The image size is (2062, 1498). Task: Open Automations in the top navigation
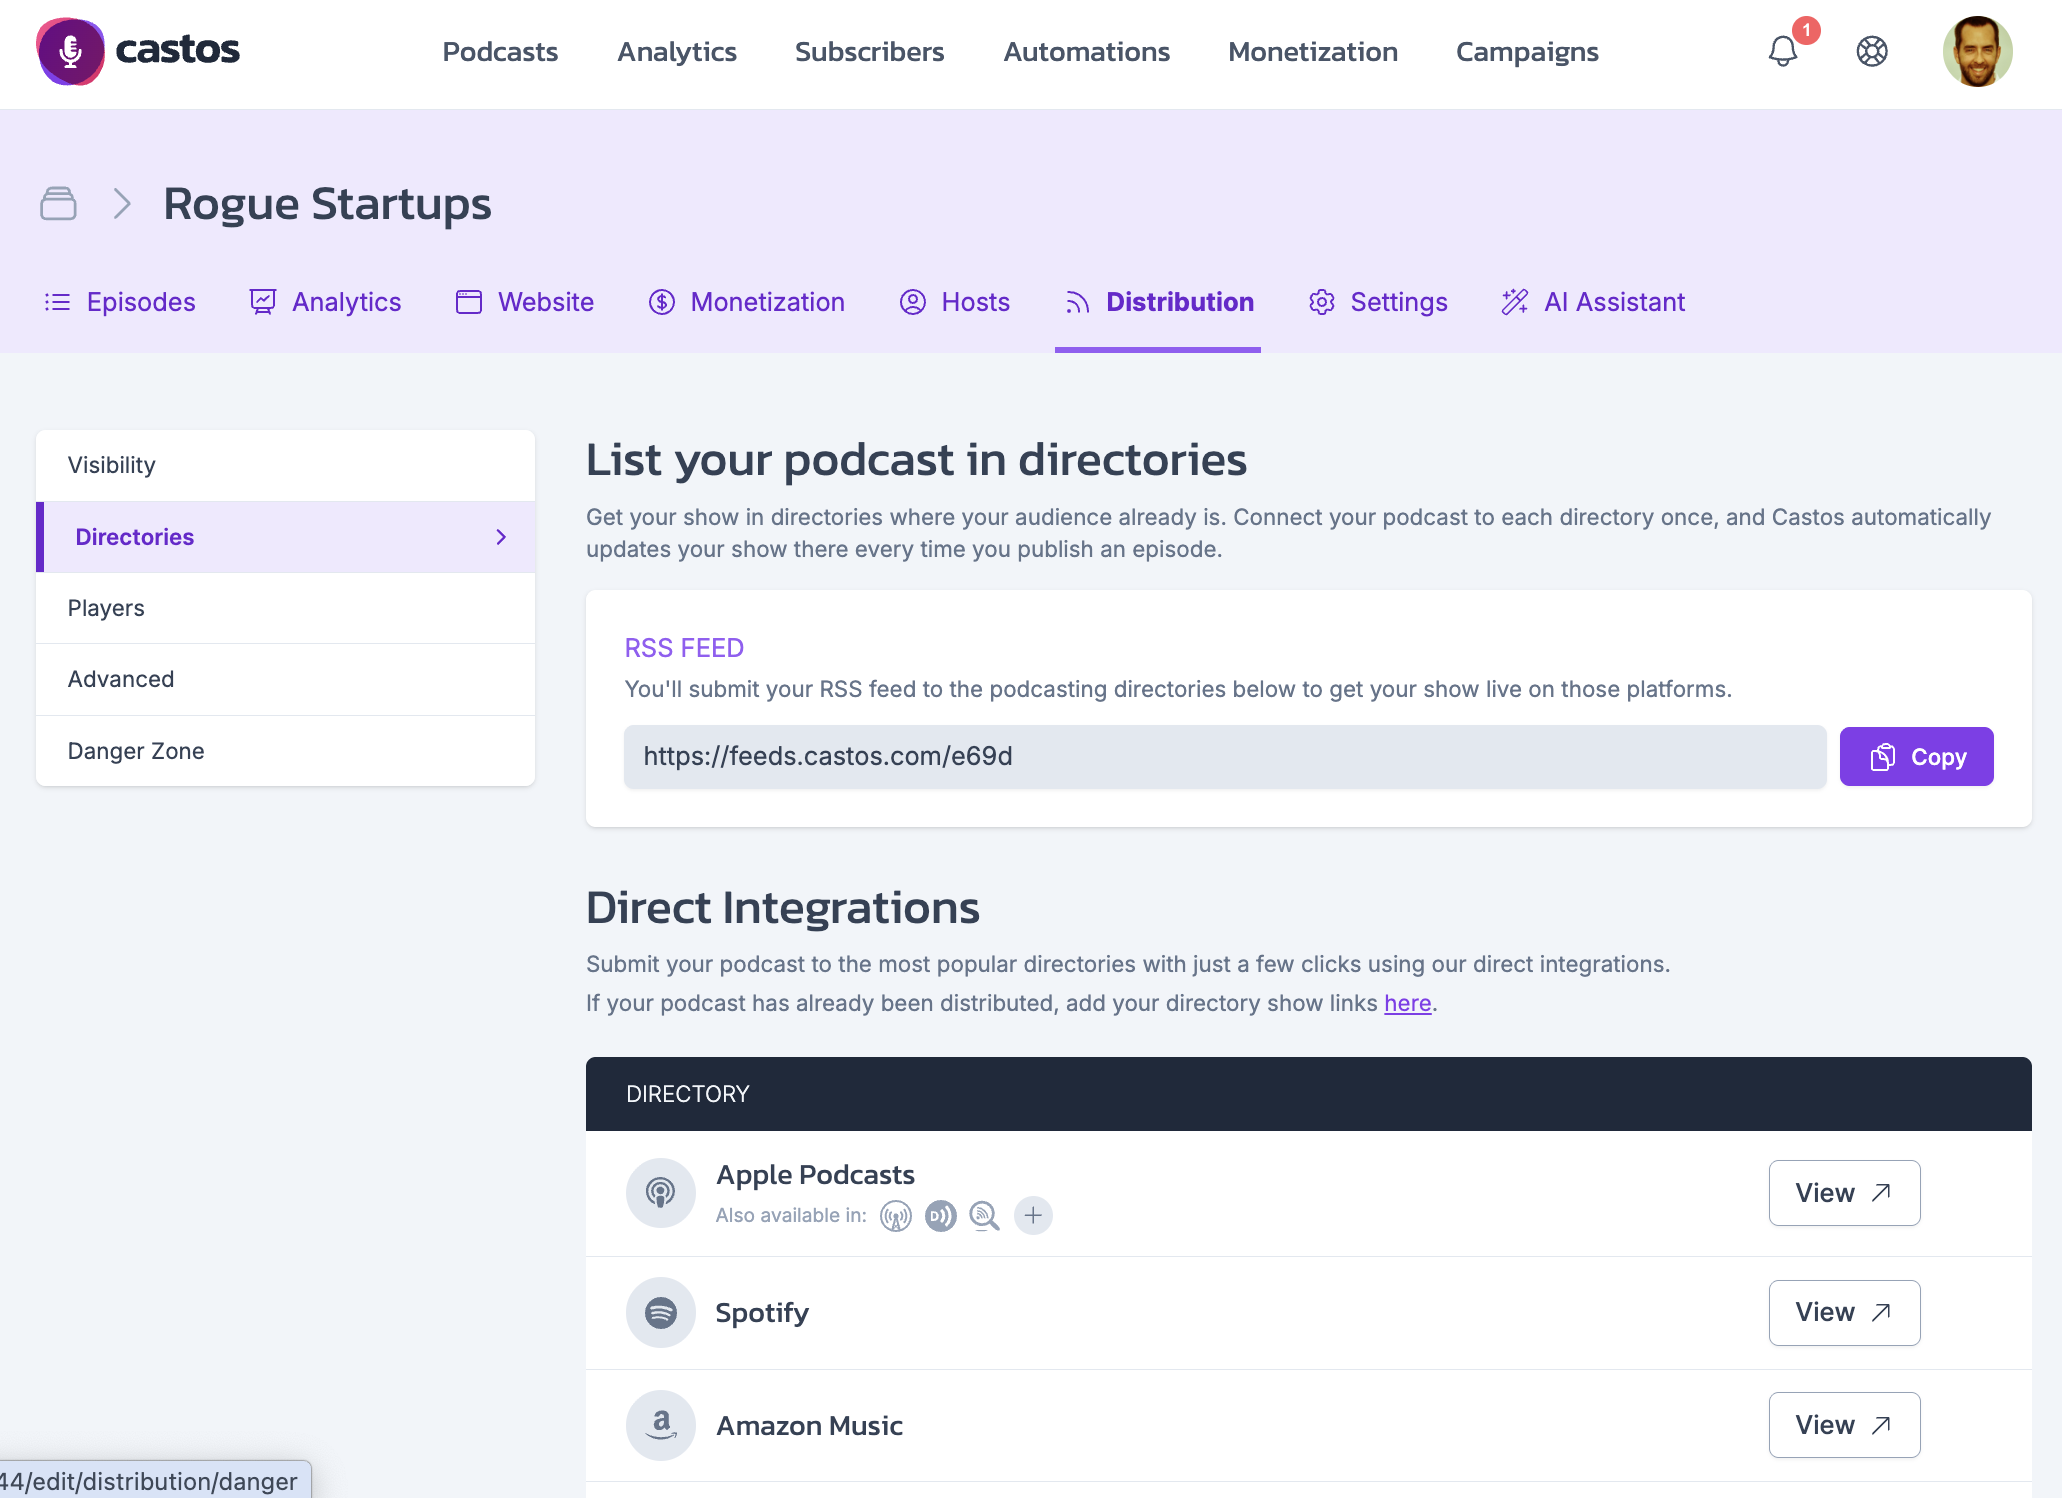point(1087,51)
